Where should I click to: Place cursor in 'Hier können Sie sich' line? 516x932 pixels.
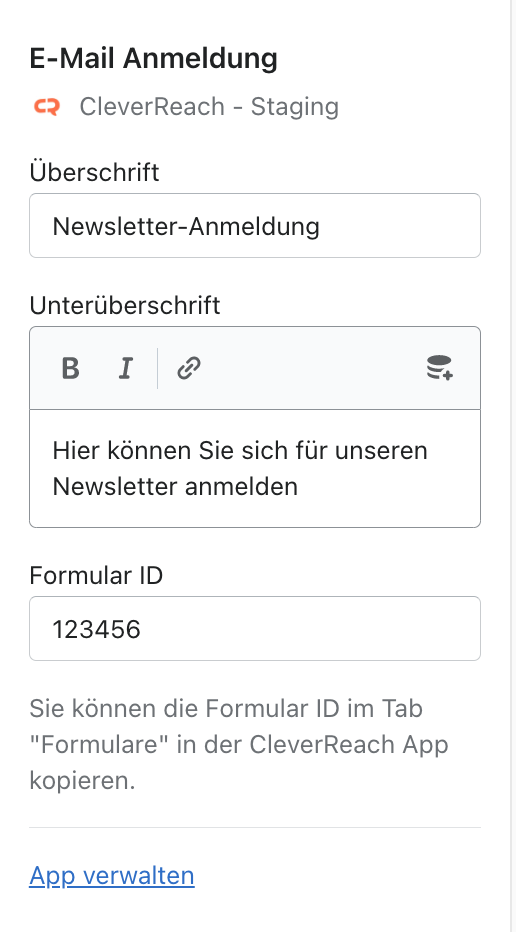pos(240,450)
